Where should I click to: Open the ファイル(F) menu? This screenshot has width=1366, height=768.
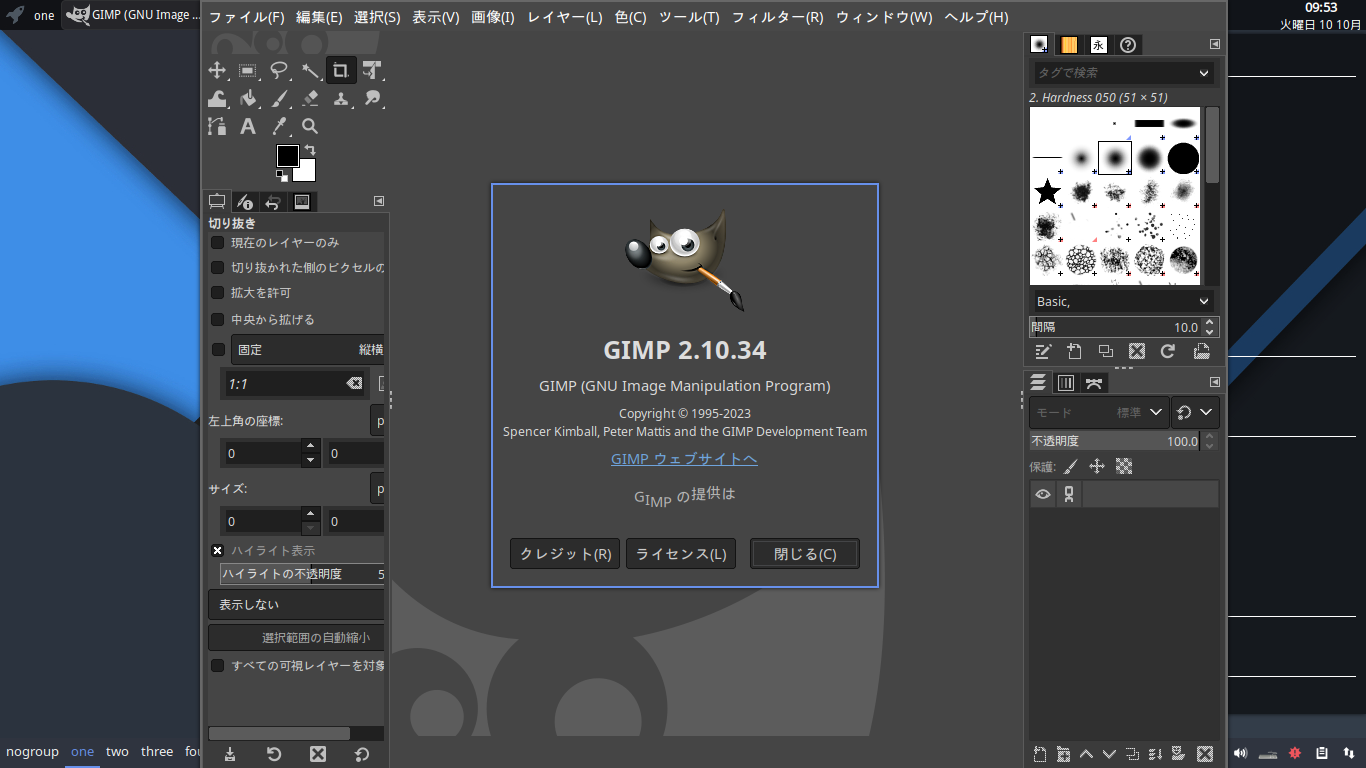(x=246, y=17)
